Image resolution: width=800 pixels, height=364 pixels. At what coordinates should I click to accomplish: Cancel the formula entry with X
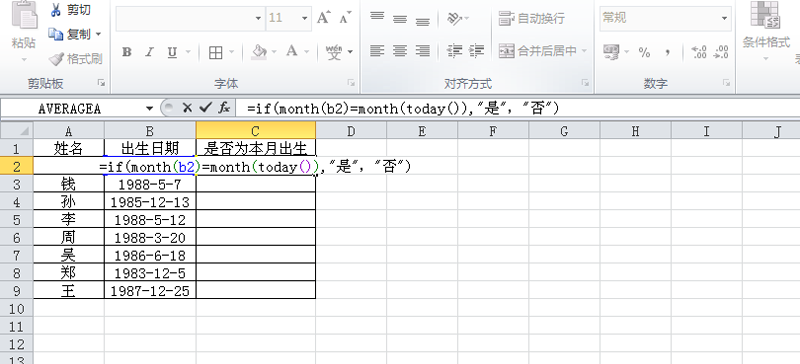[x=187, y=108]
